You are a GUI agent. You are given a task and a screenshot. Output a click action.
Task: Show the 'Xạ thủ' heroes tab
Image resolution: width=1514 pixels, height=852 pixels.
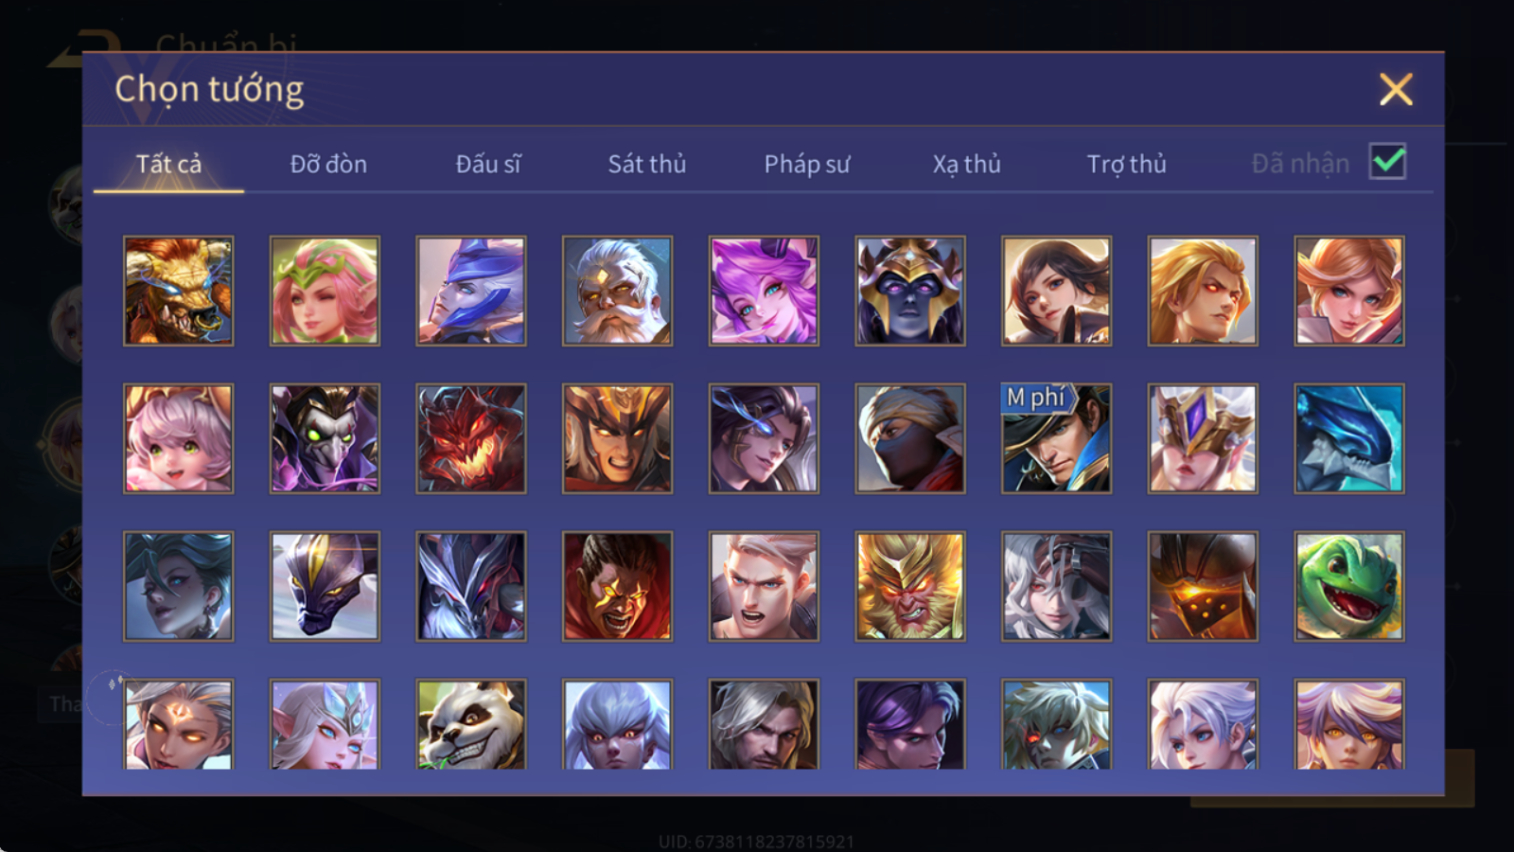click(x=966, y=164)
